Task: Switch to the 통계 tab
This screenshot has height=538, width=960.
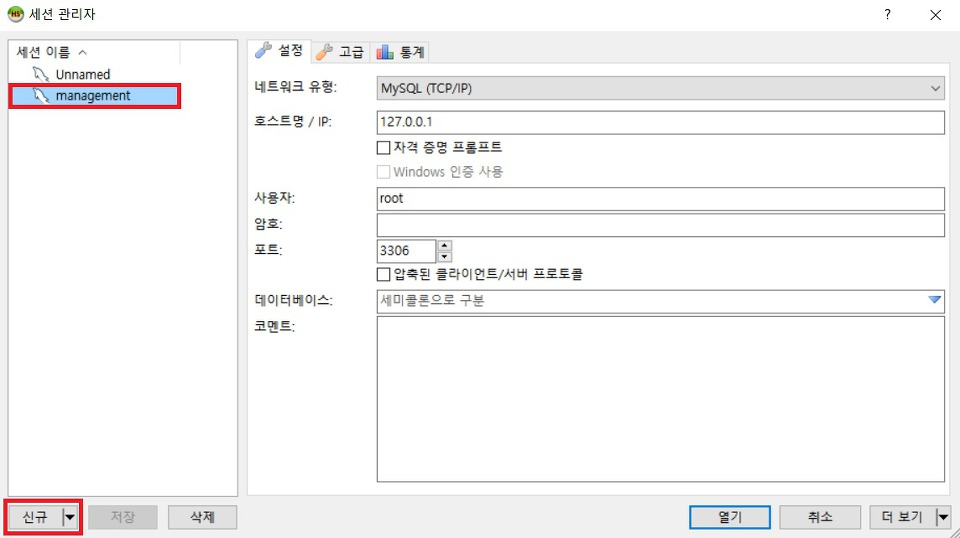Action: coord(402,52)
